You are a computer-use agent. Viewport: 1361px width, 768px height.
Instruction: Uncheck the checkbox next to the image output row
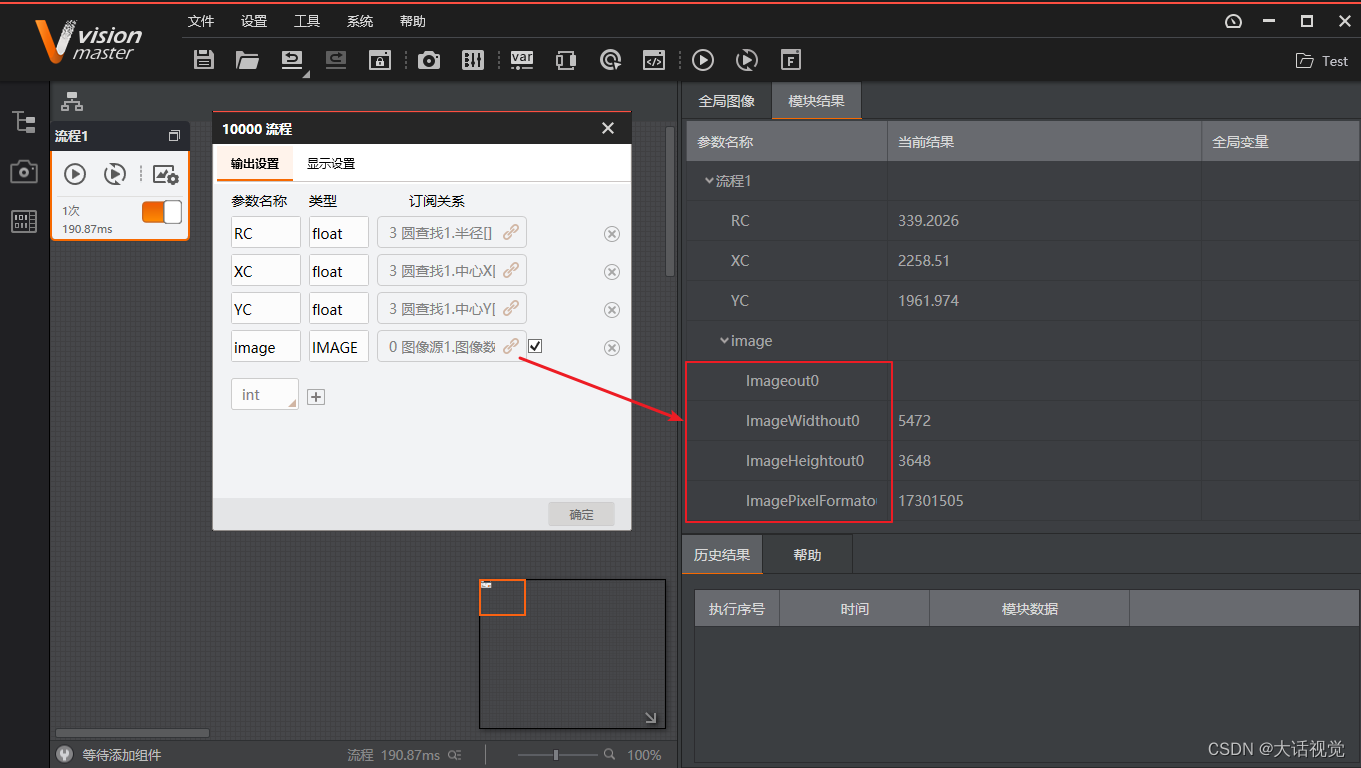click(535, 345)
